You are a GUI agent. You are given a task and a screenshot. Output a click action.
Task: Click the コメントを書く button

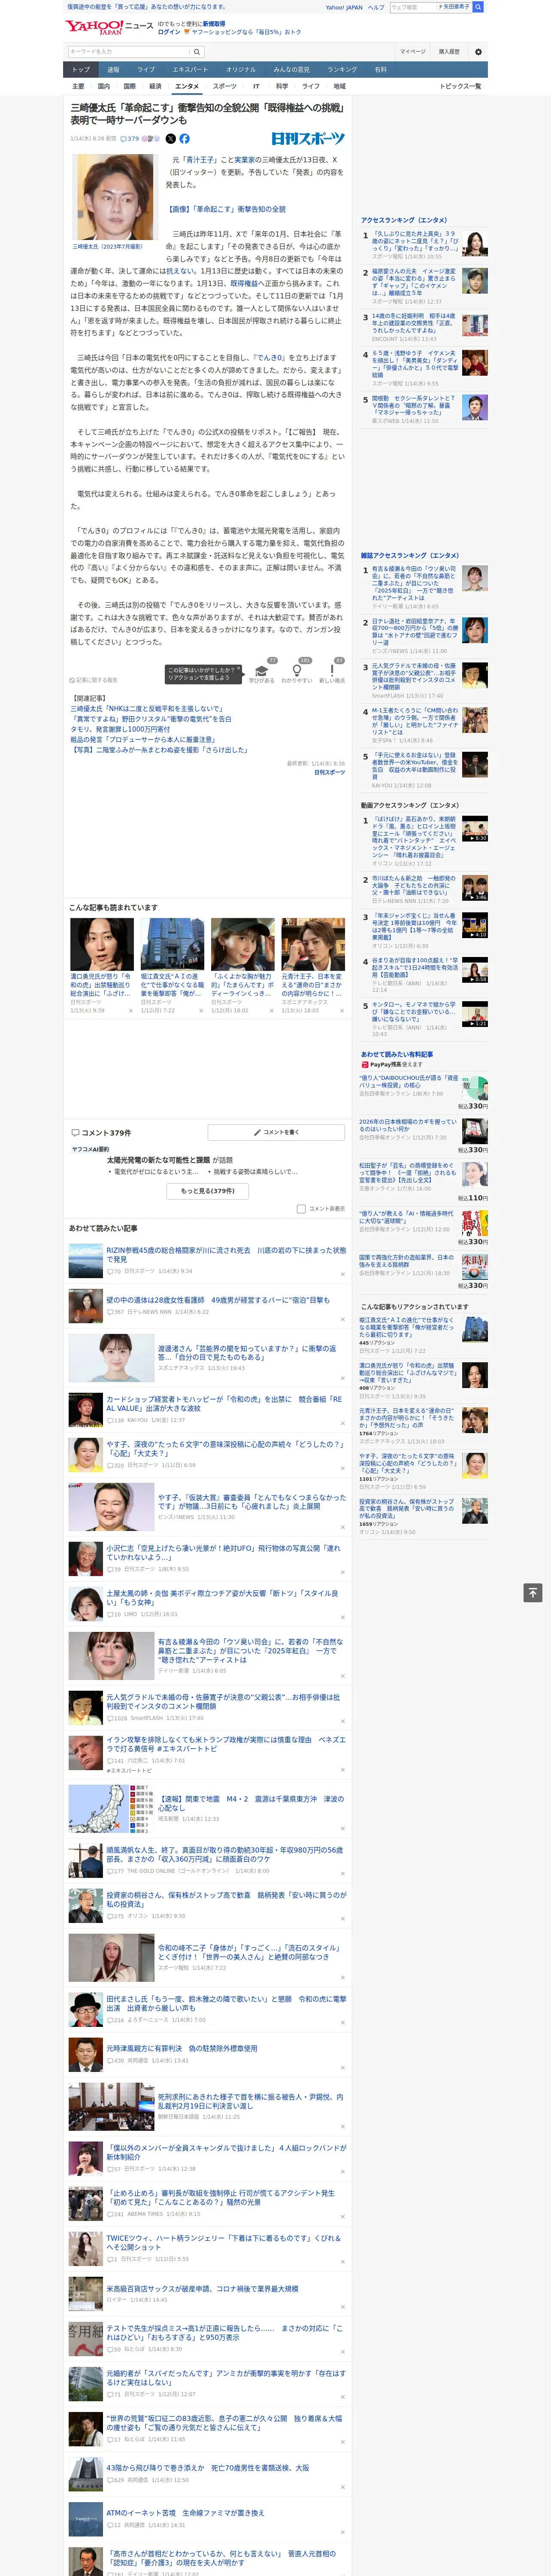(276, 1132)
